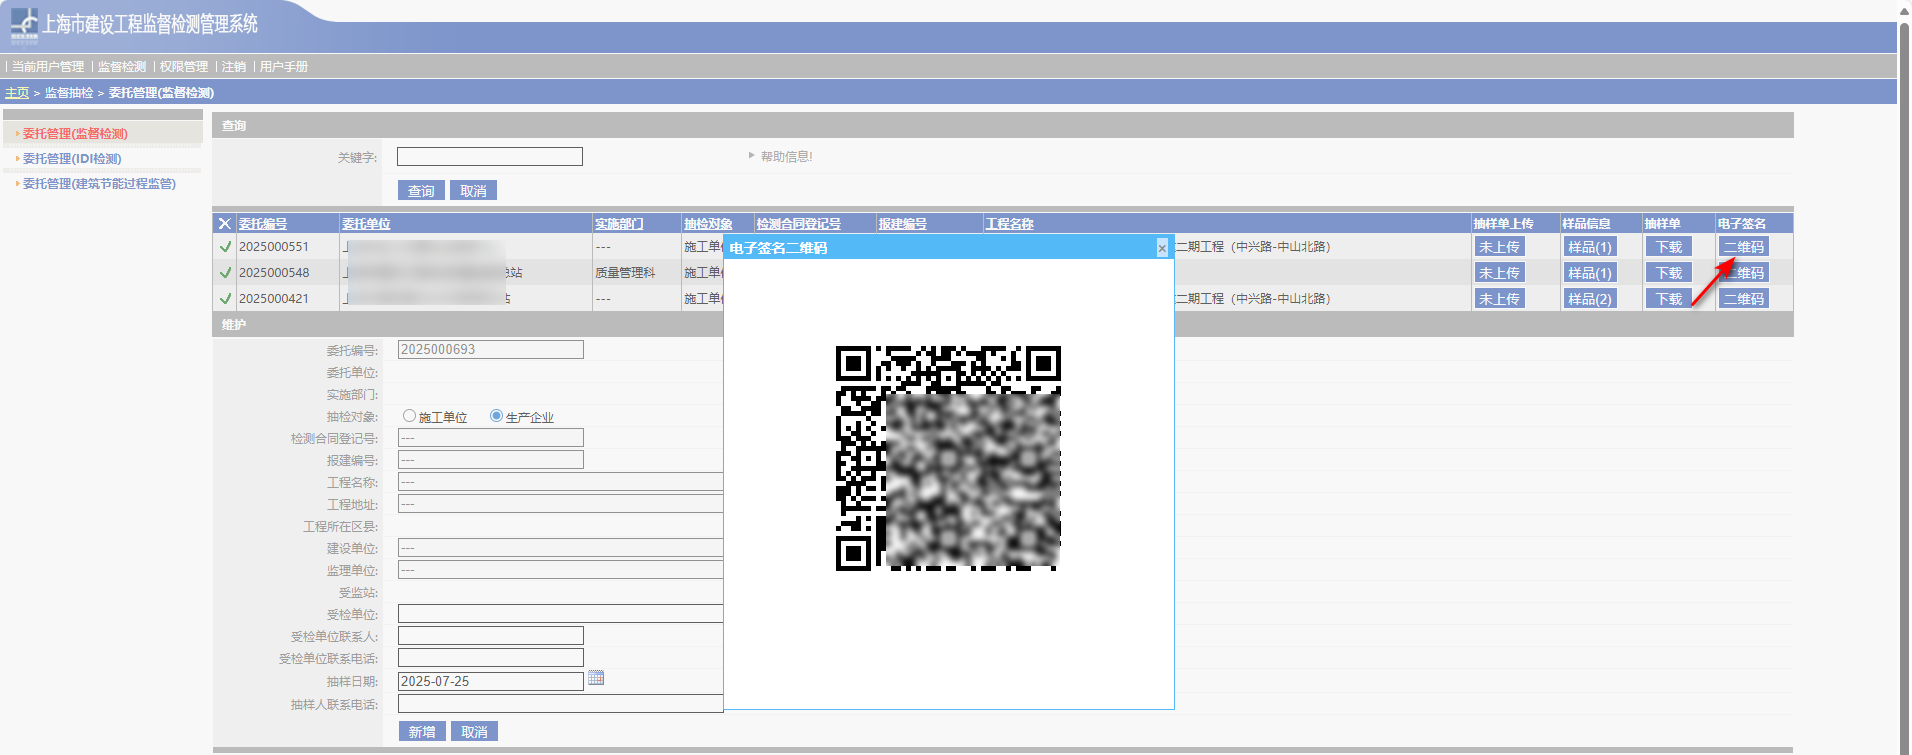
Task: Click the green checkmark for row 2025000421
Action: coord(225,299)
